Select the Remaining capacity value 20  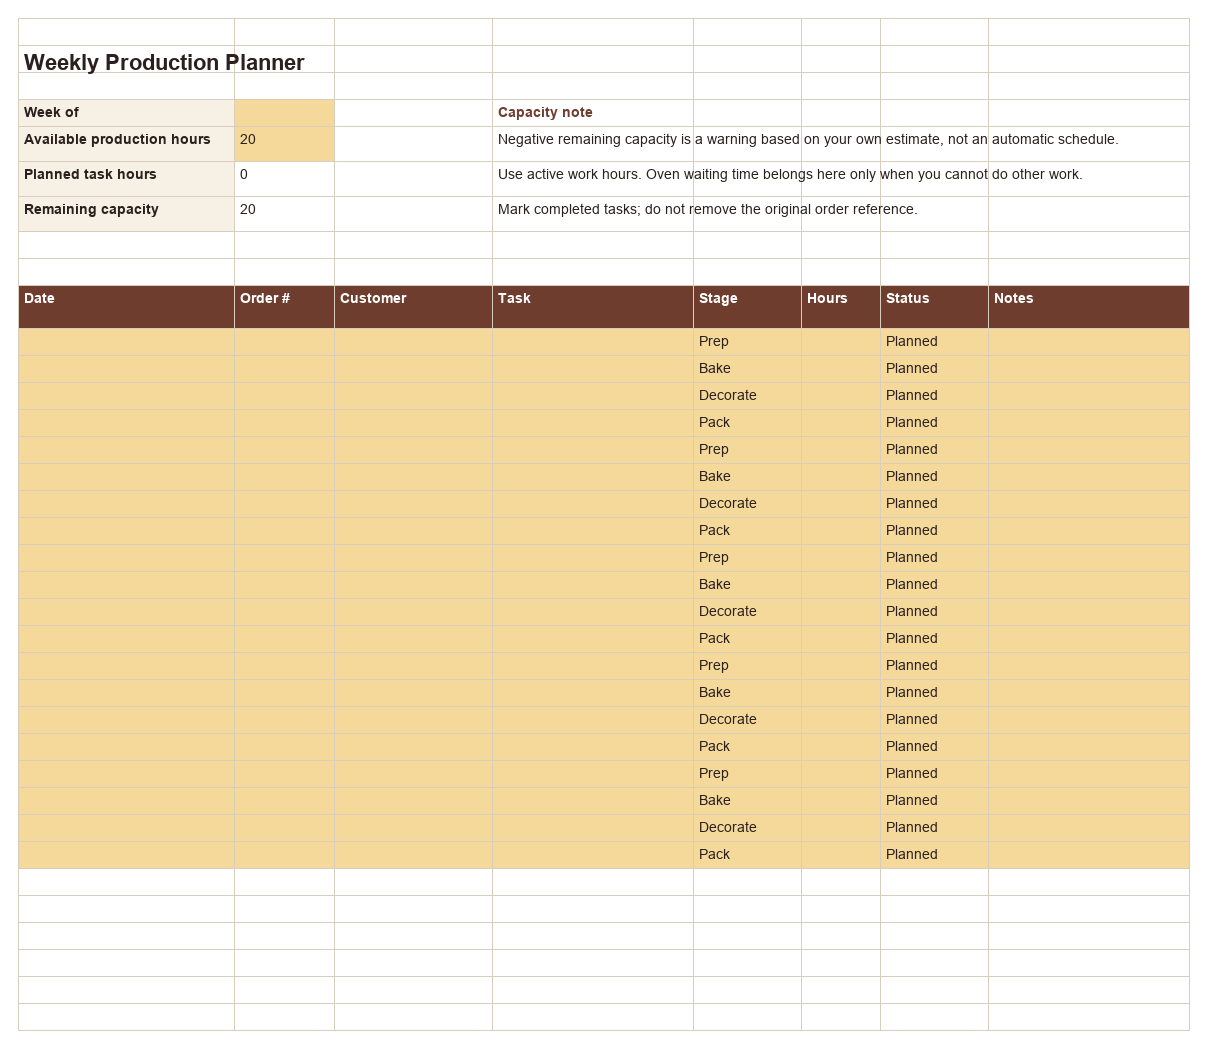coord(284,214)
